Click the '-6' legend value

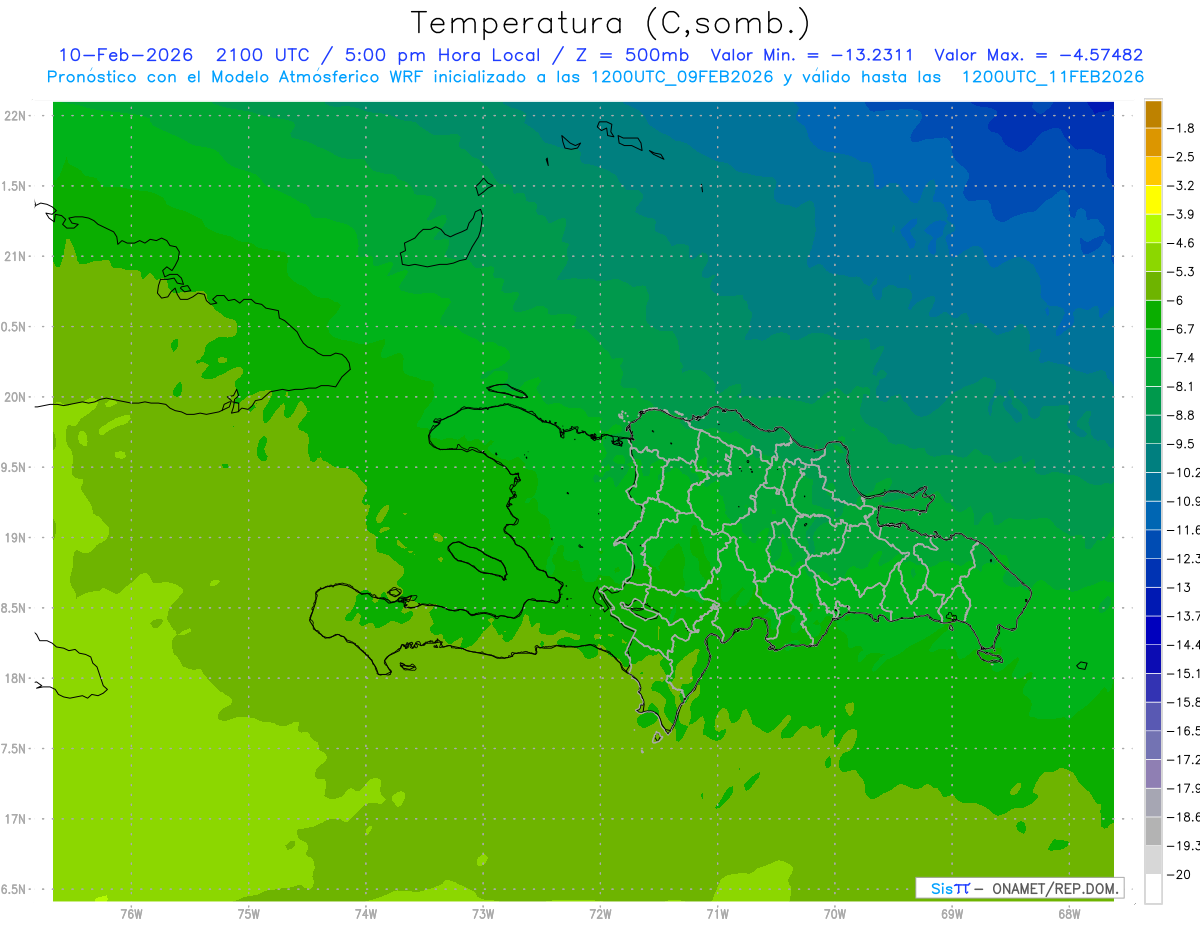click(x=1177, y=300)
